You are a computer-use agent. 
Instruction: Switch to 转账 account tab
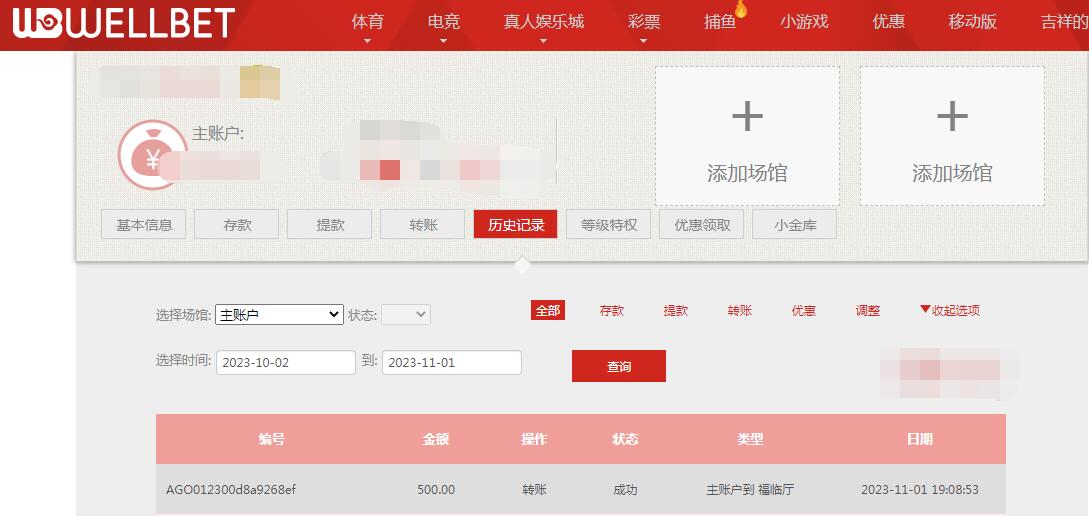pyautogui.click(x=423, y=224)
